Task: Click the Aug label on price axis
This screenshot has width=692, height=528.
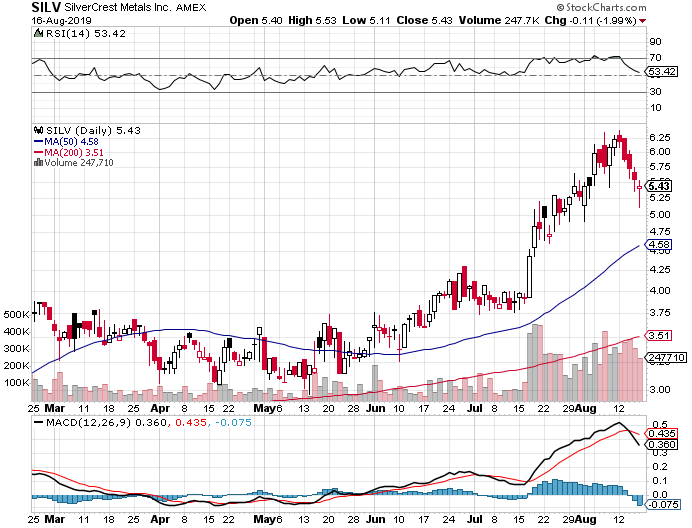Action: [586, 408]
